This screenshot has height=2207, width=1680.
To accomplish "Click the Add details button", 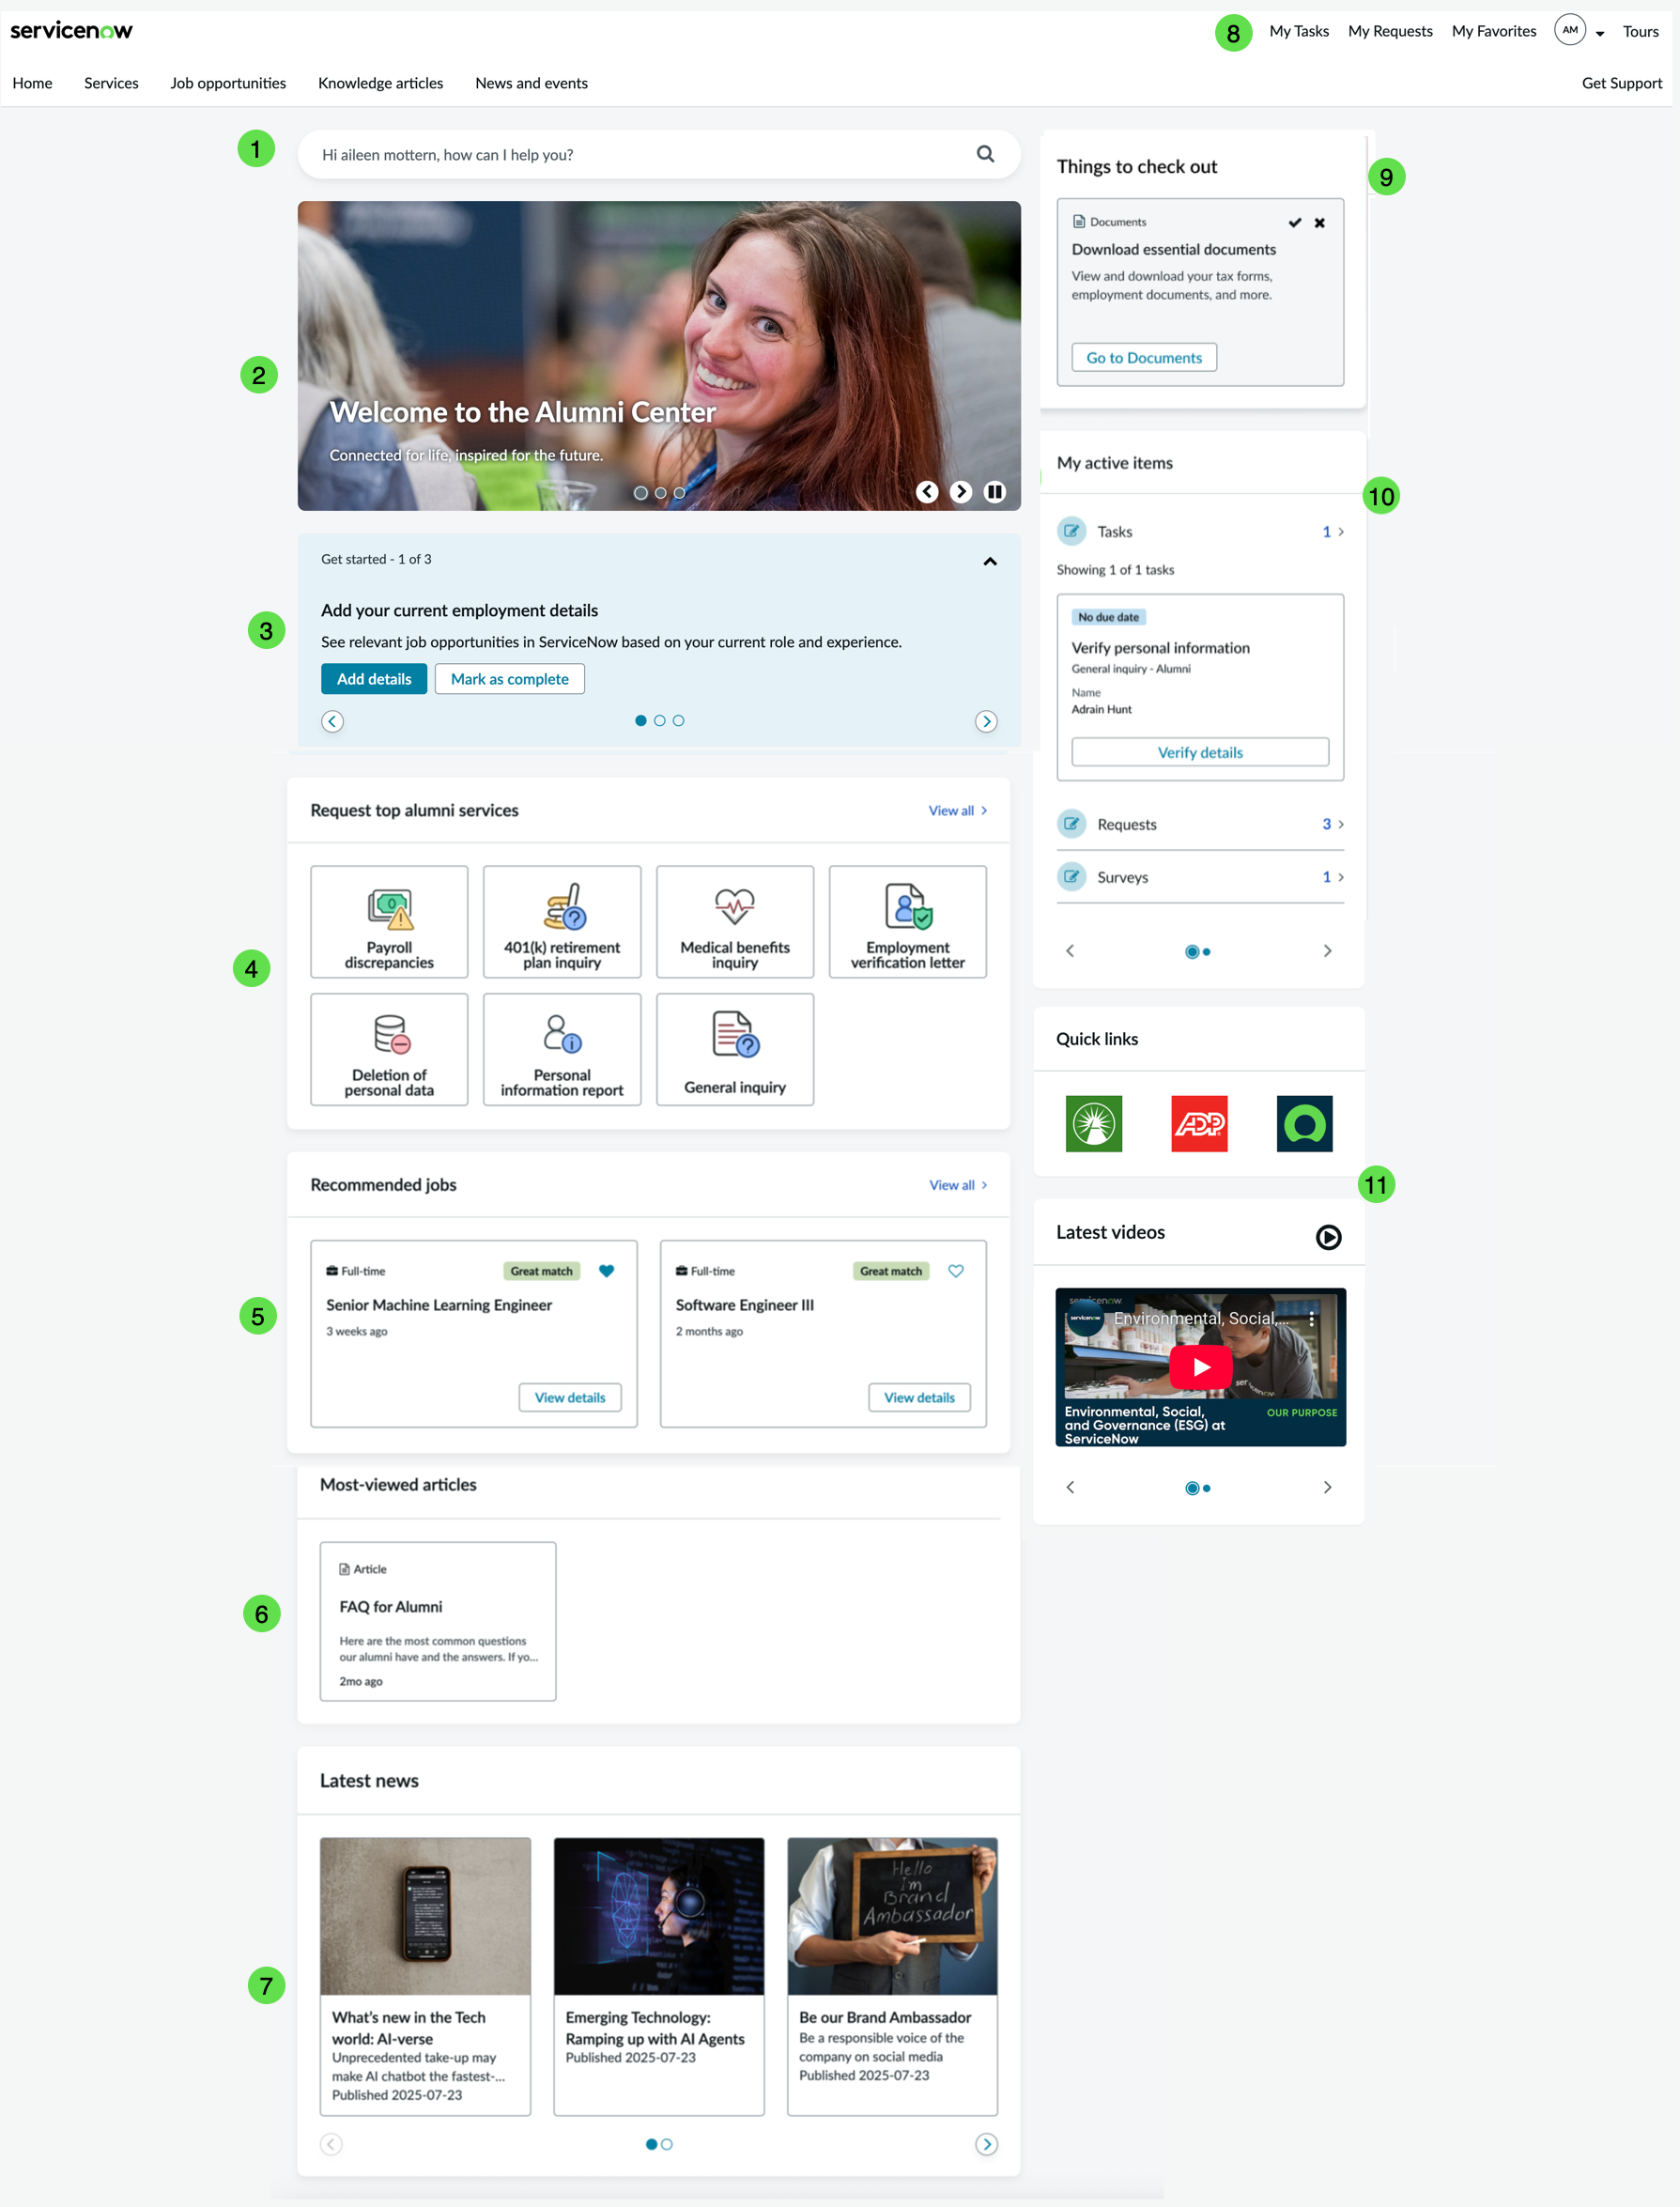I will [x=374, y=678].
